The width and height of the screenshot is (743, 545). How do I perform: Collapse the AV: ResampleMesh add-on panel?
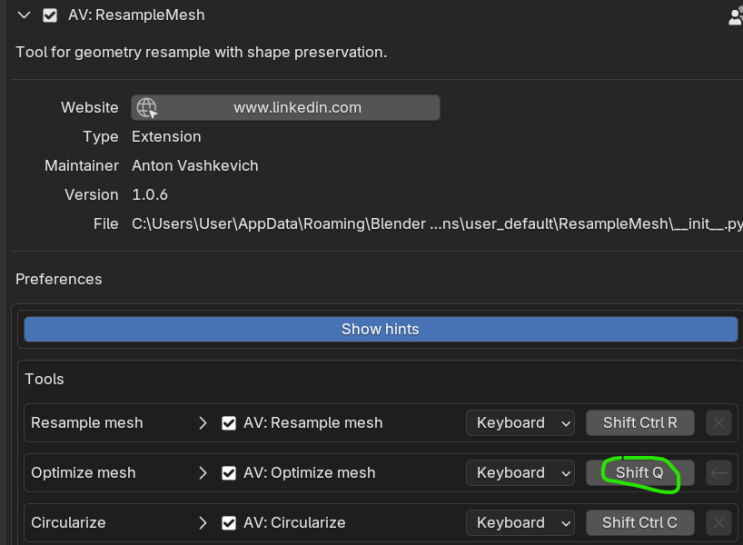tap(24, 16)
